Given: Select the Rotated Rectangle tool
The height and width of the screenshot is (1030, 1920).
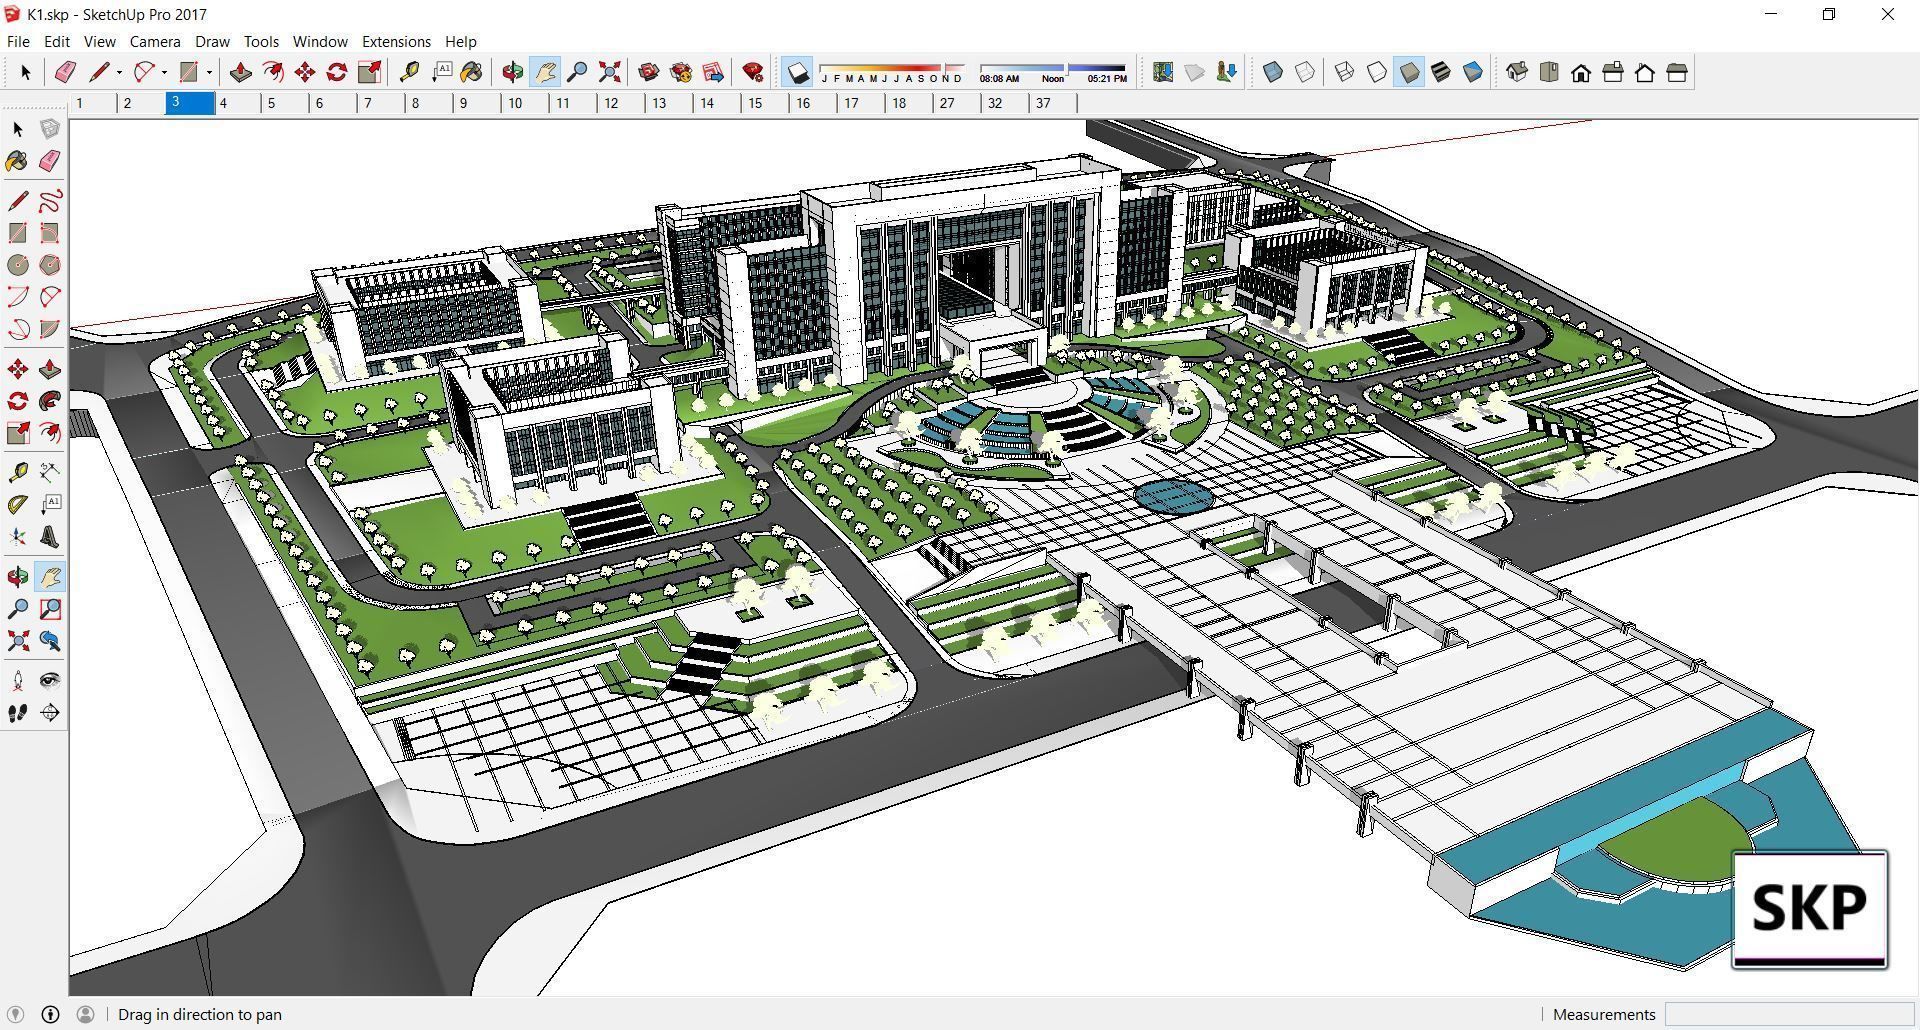Looking at the screenshot, I should (x=50, y=233).
